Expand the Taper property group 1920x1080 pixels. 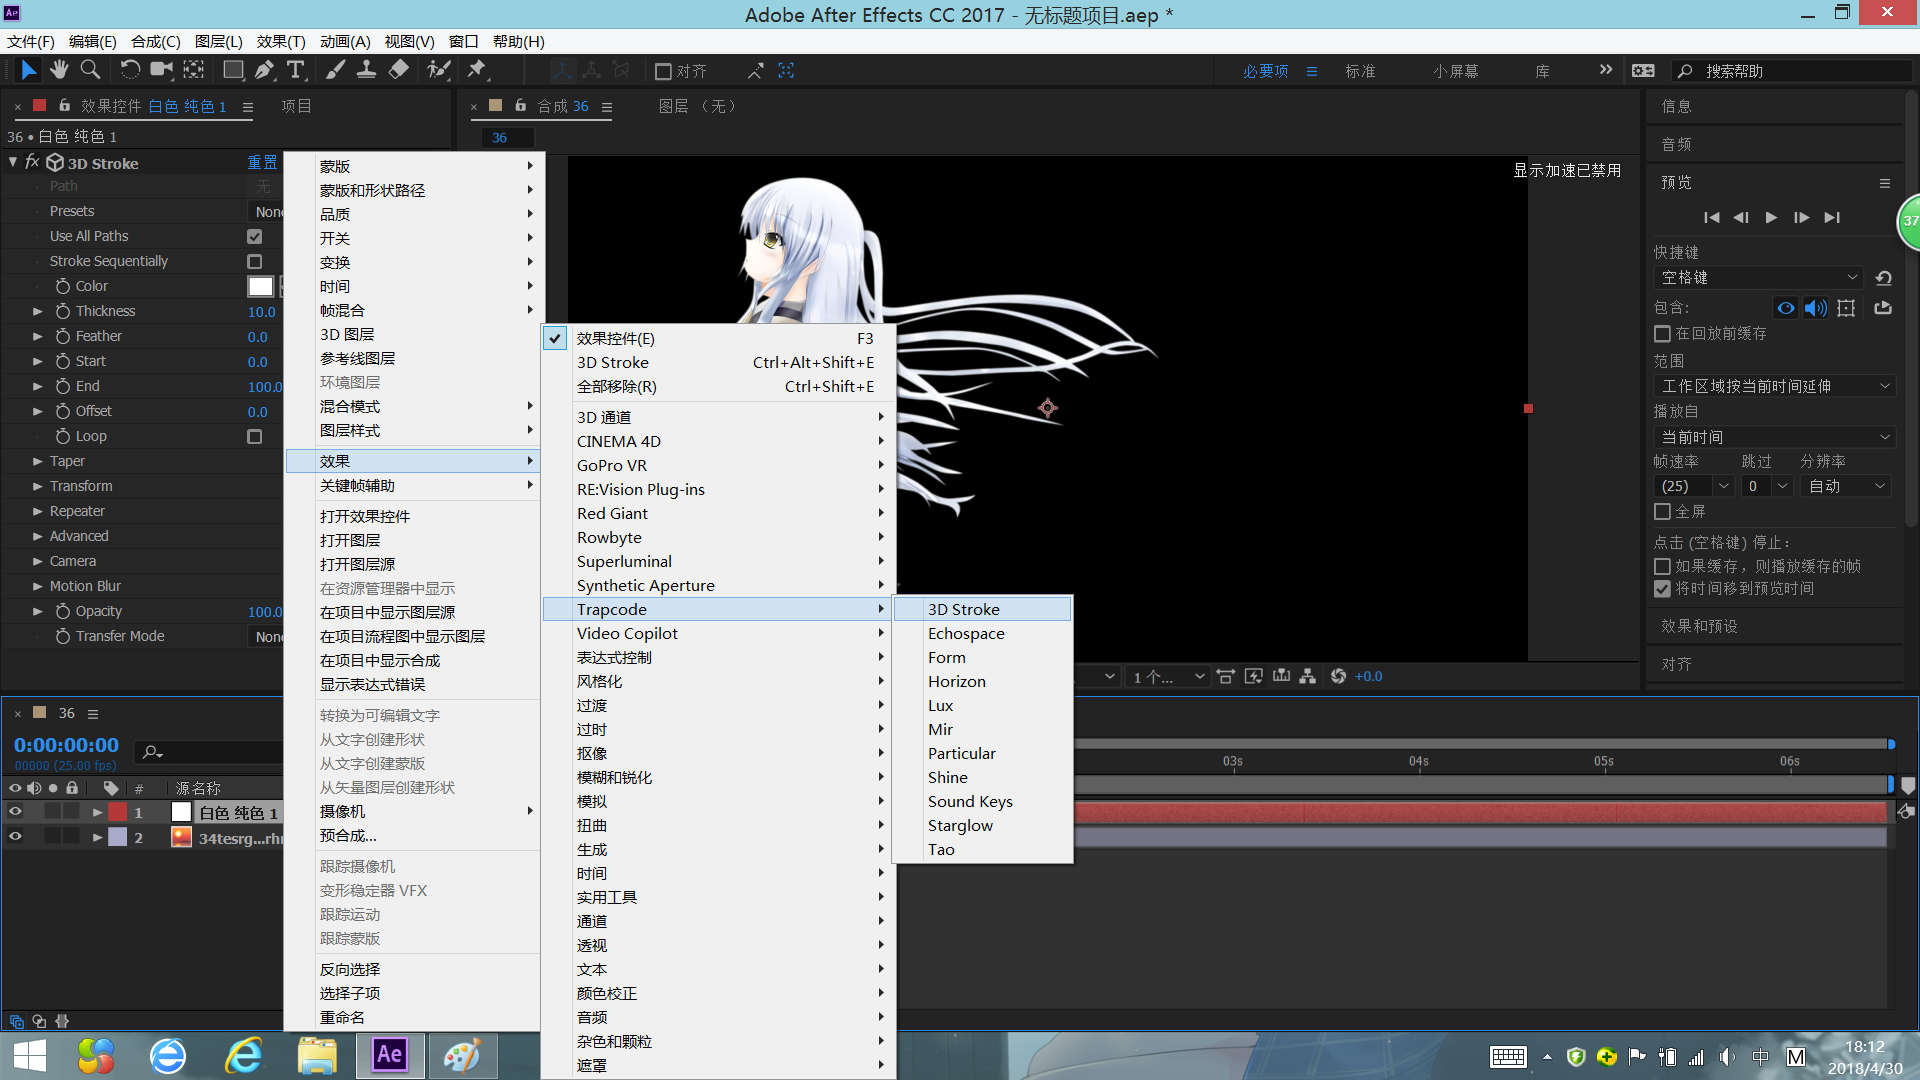point(38,462)
